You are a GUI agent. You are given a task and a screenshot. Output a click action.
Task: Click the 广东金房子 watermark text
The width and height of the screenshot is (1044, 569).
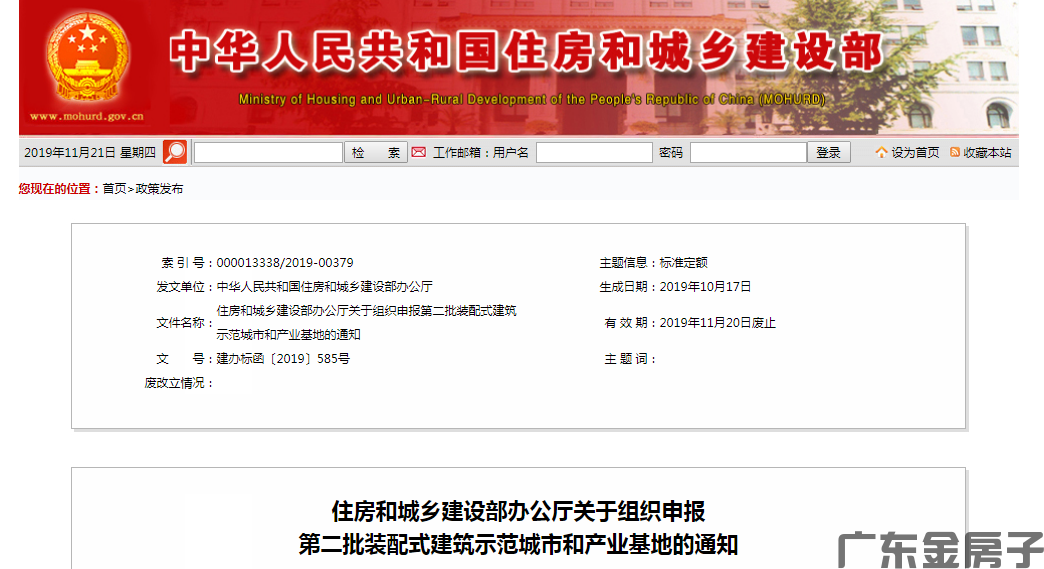pos(939,549)
